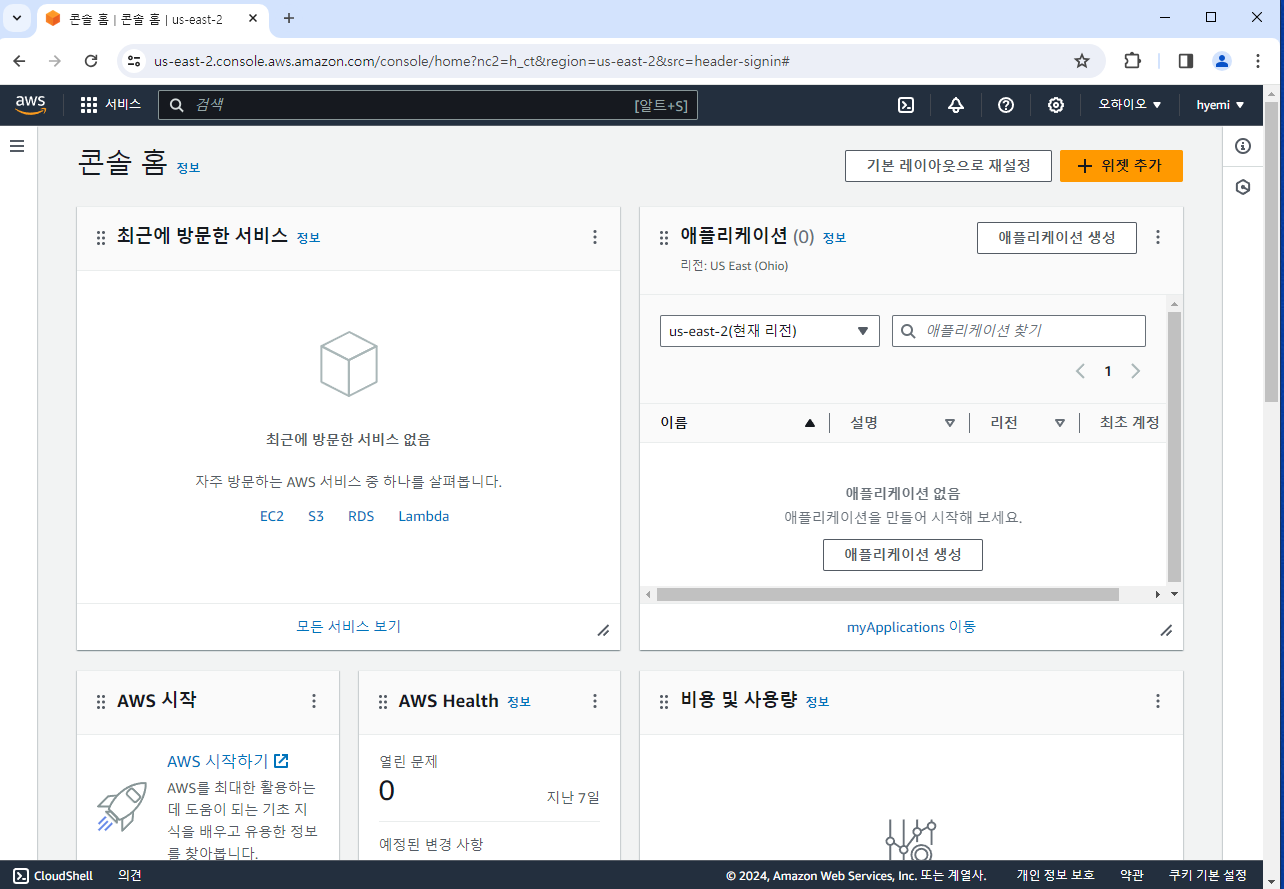
Task: Bookmark this page with the star icon
Action: [x=1082, y=61]
